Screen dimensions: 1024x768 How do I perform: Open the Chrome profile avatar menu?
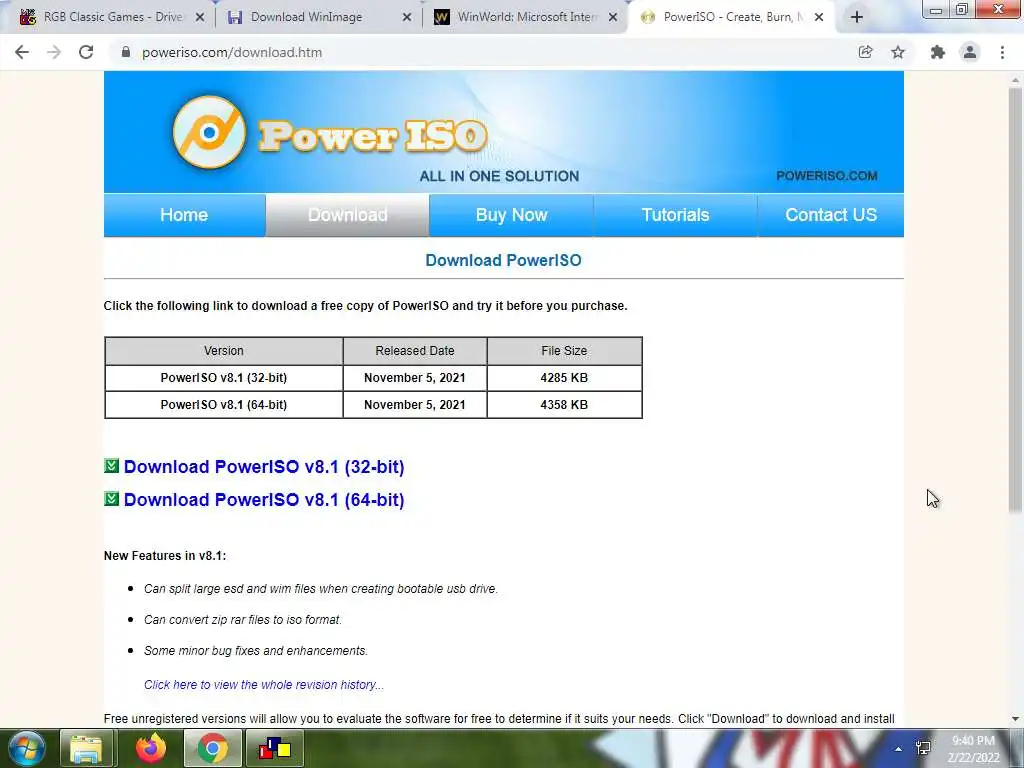pos(970,52)
